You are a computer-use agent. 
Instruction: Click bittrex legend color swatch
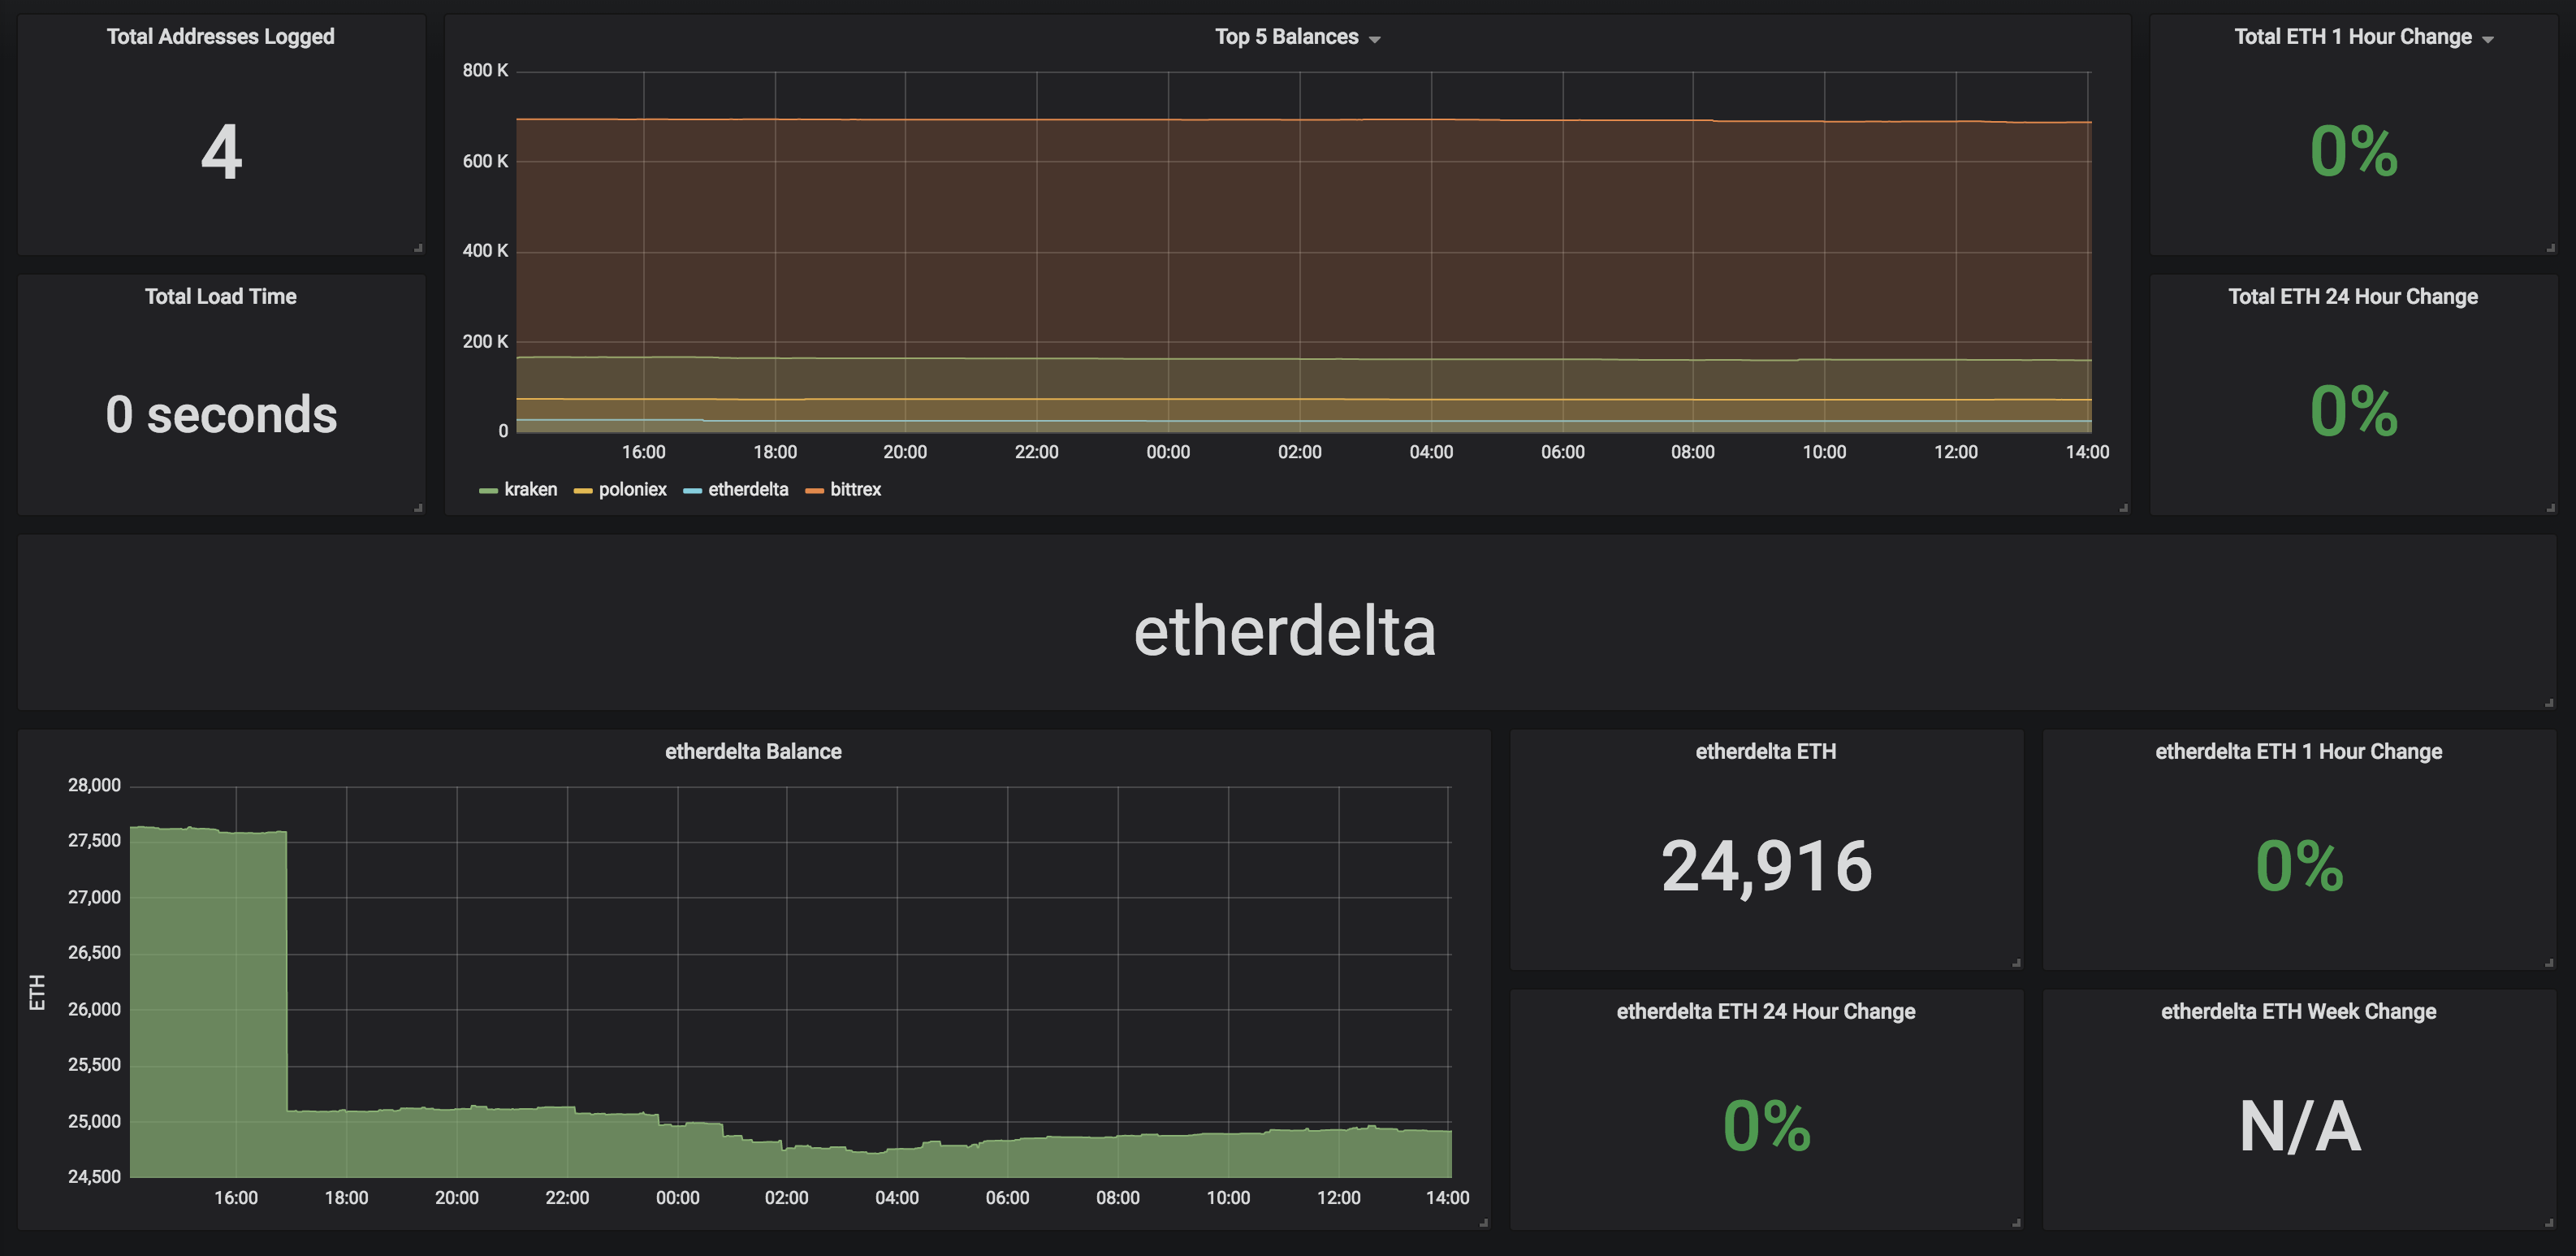click(814, 490)
